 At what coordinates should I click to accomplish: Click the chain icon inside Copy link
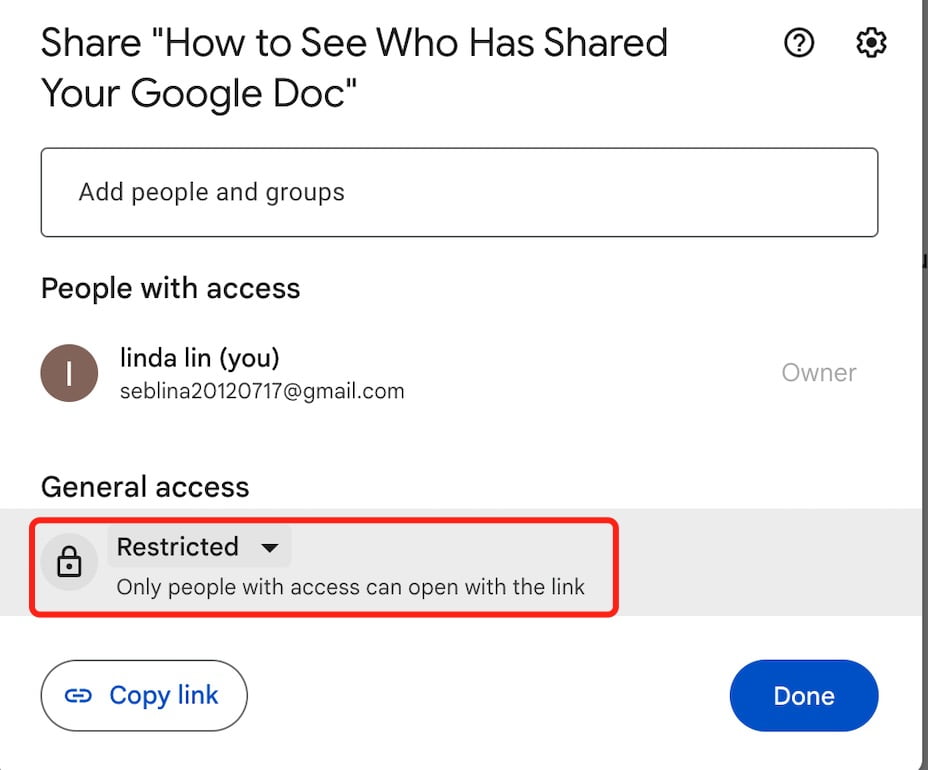click(78, 695)
